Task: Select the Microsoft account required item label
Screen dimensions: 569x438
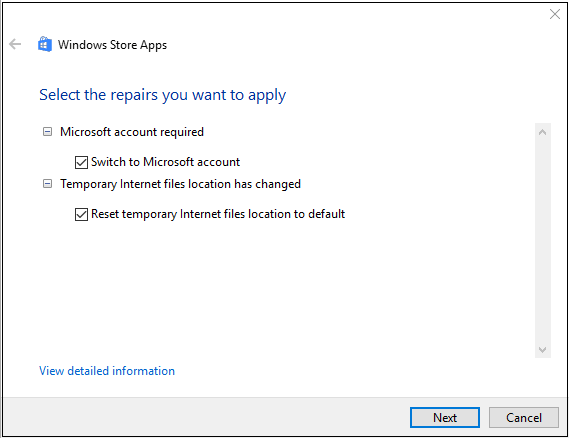Action: pyautogui.click(x=132, y=132)
